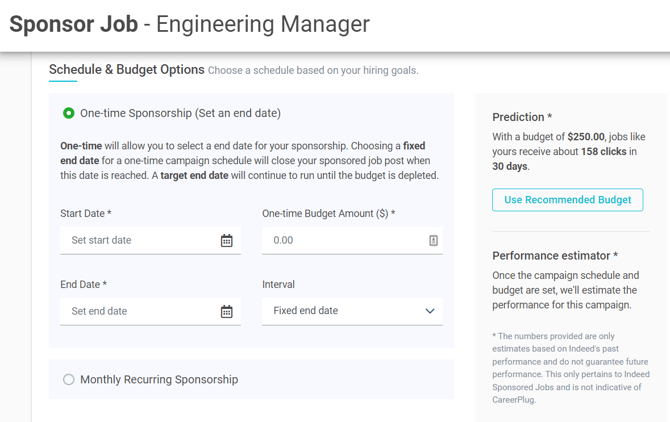Viewport: 670px width, 422px height.
Task: Click the estimates disclaimer footnote text
Action: click(570, 367)
